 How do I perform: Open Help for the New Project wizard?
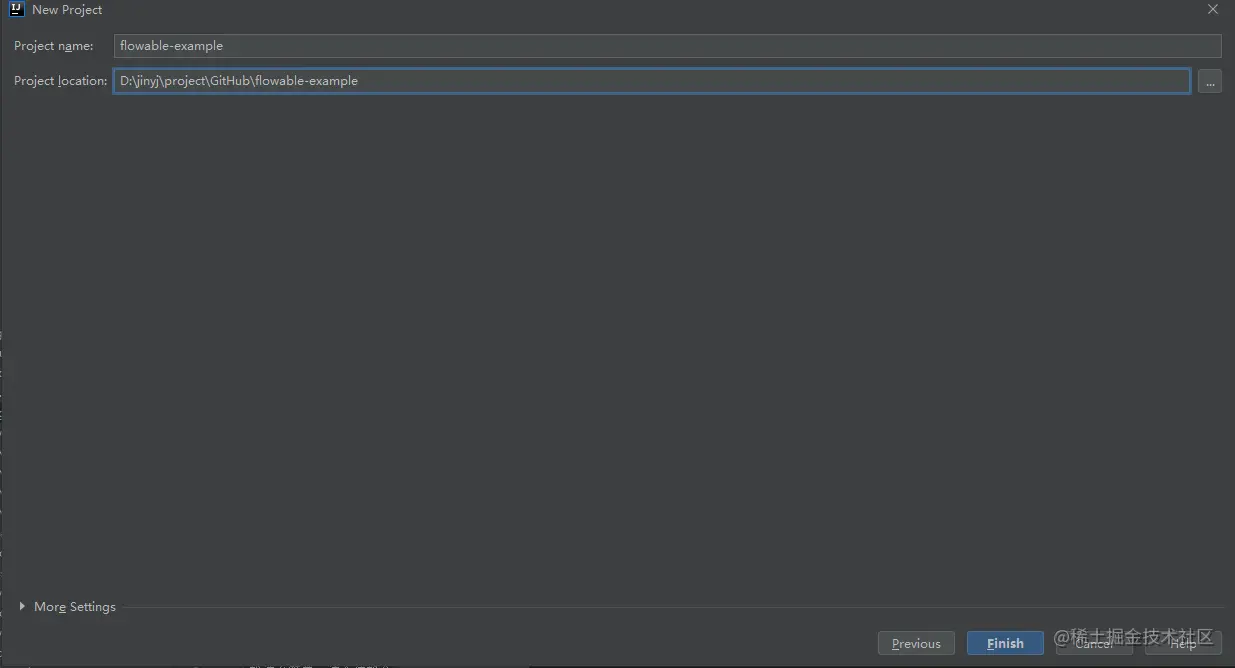1183,643
